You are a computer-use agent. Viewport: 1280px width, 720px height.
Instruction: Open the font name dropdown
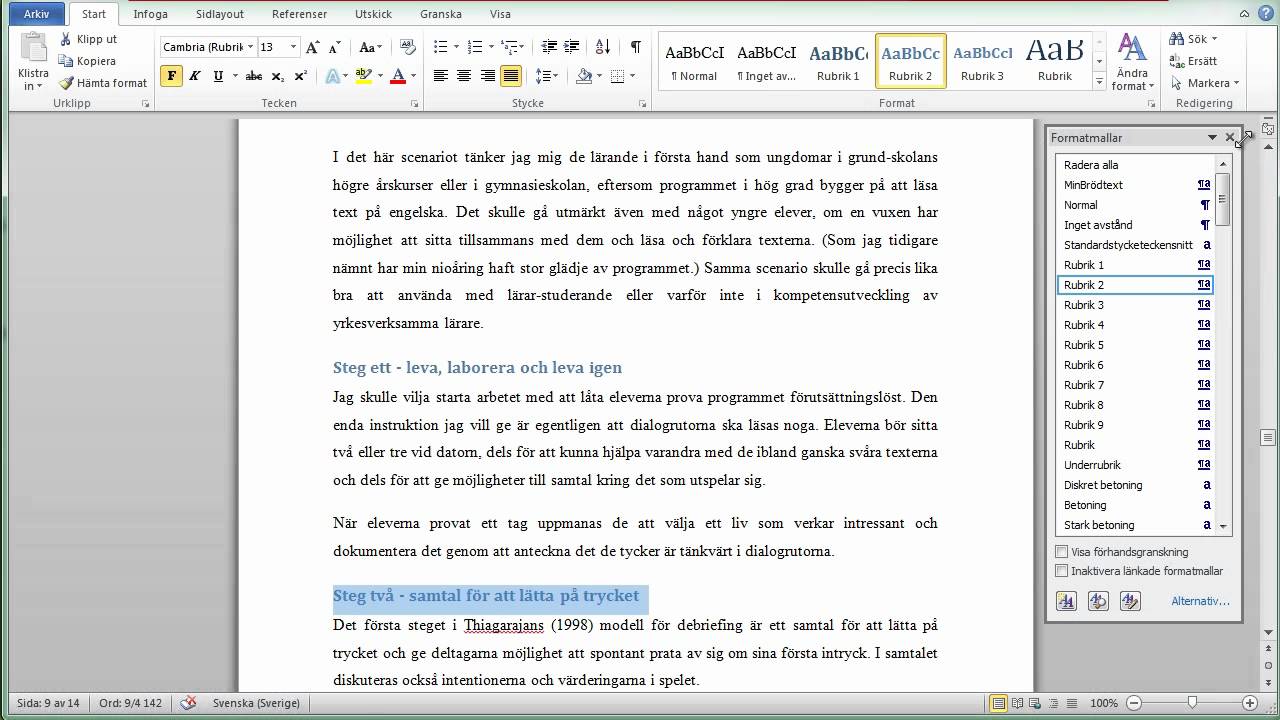pos(250,47)
